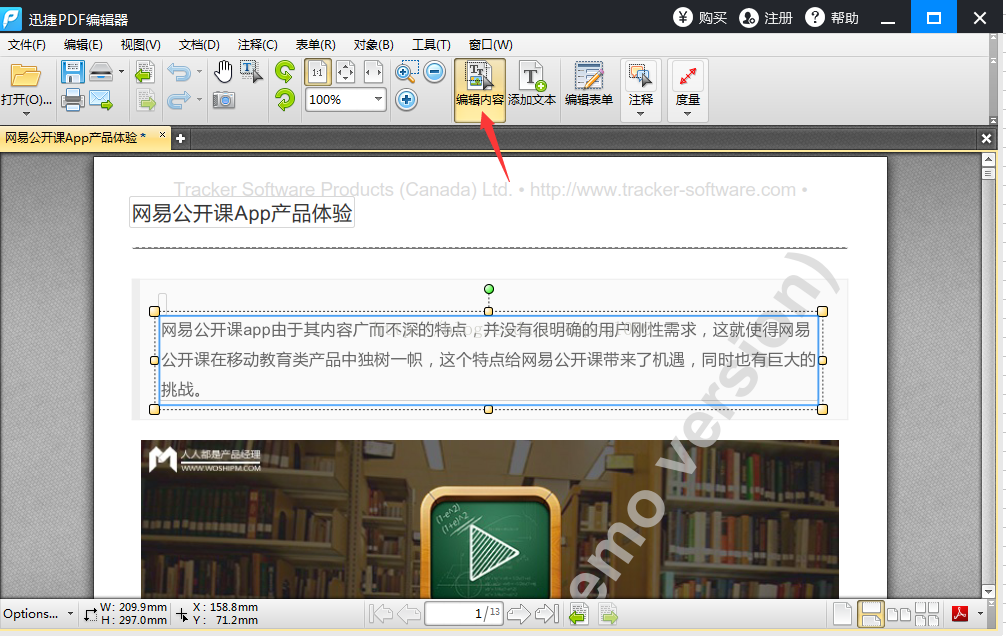
Task: Click the top green previous-view page icon
Action: click(x=145, y=72)
